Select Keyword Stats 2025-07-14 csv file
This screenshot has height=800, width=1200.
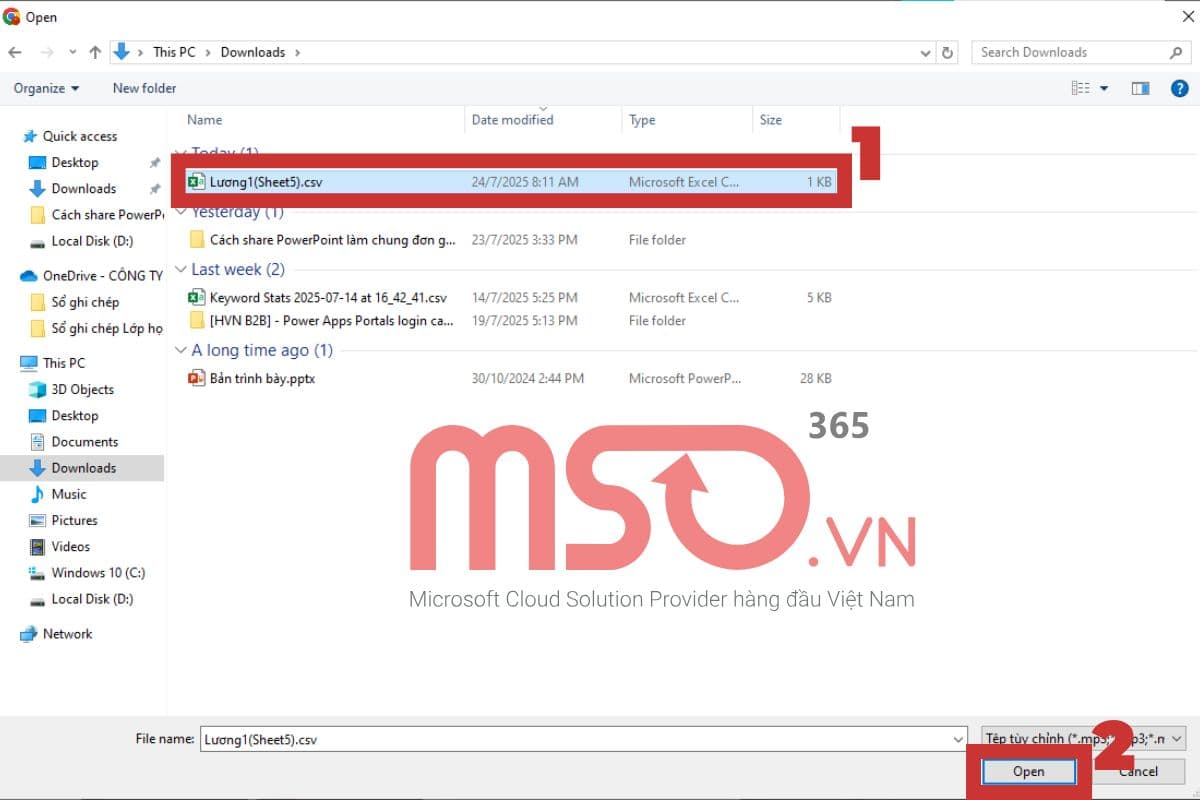(328, 297)
